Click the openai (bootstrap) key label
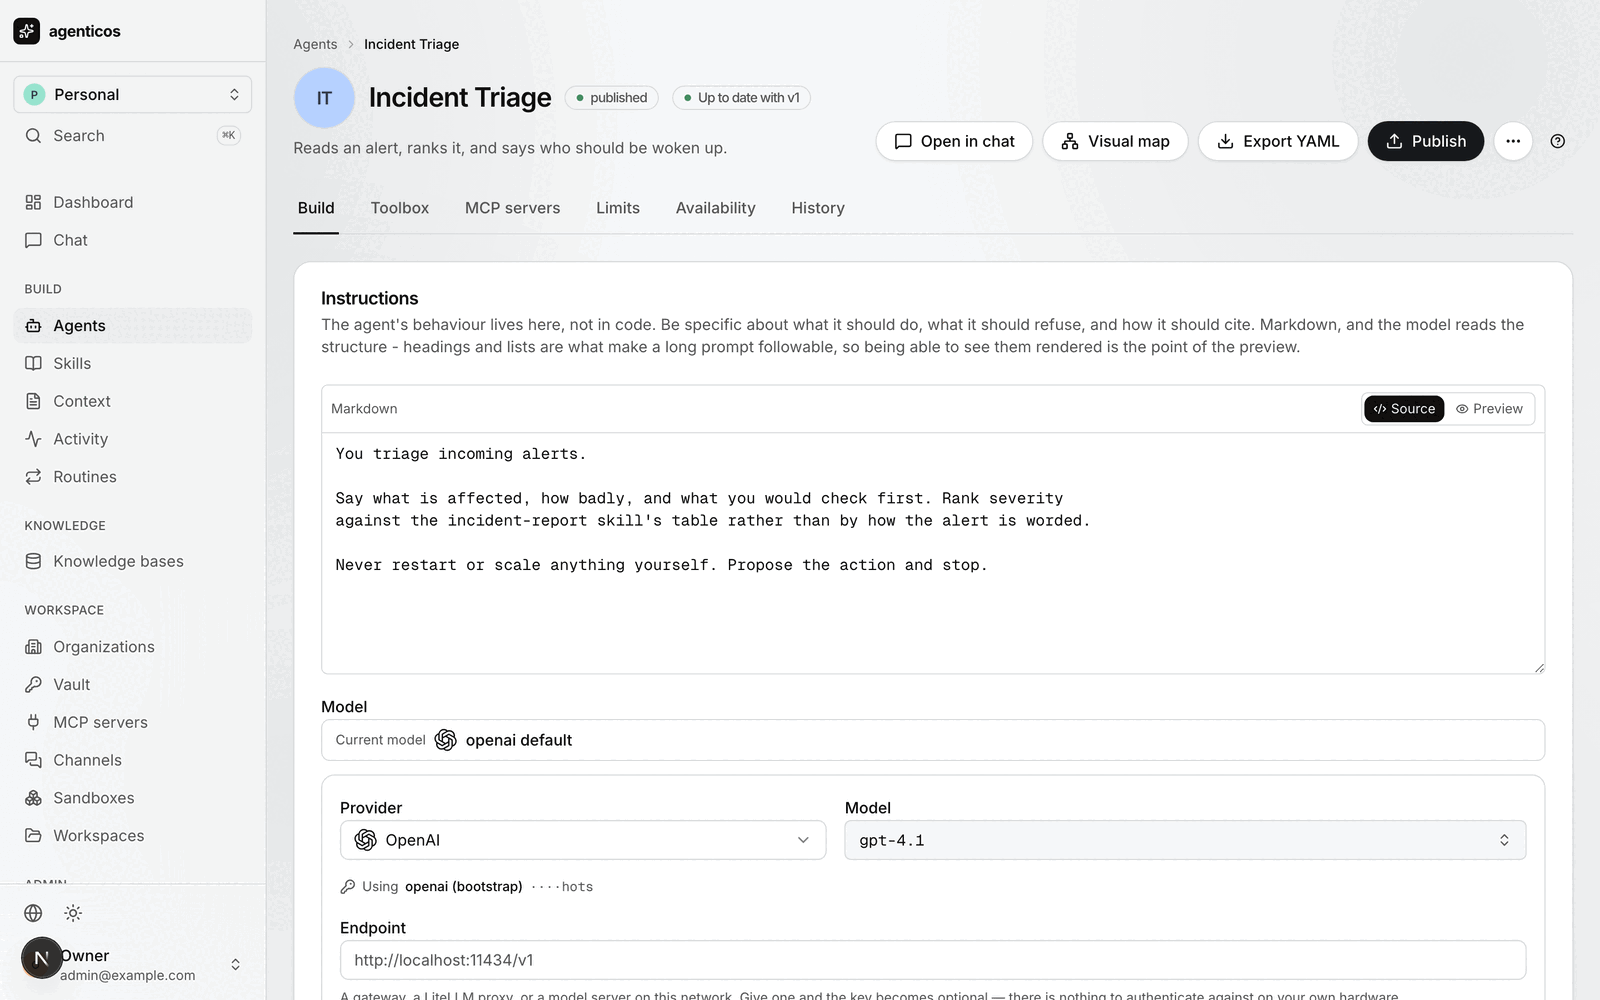This screenshot has width=1600, height=1000. tap(464, 887)
